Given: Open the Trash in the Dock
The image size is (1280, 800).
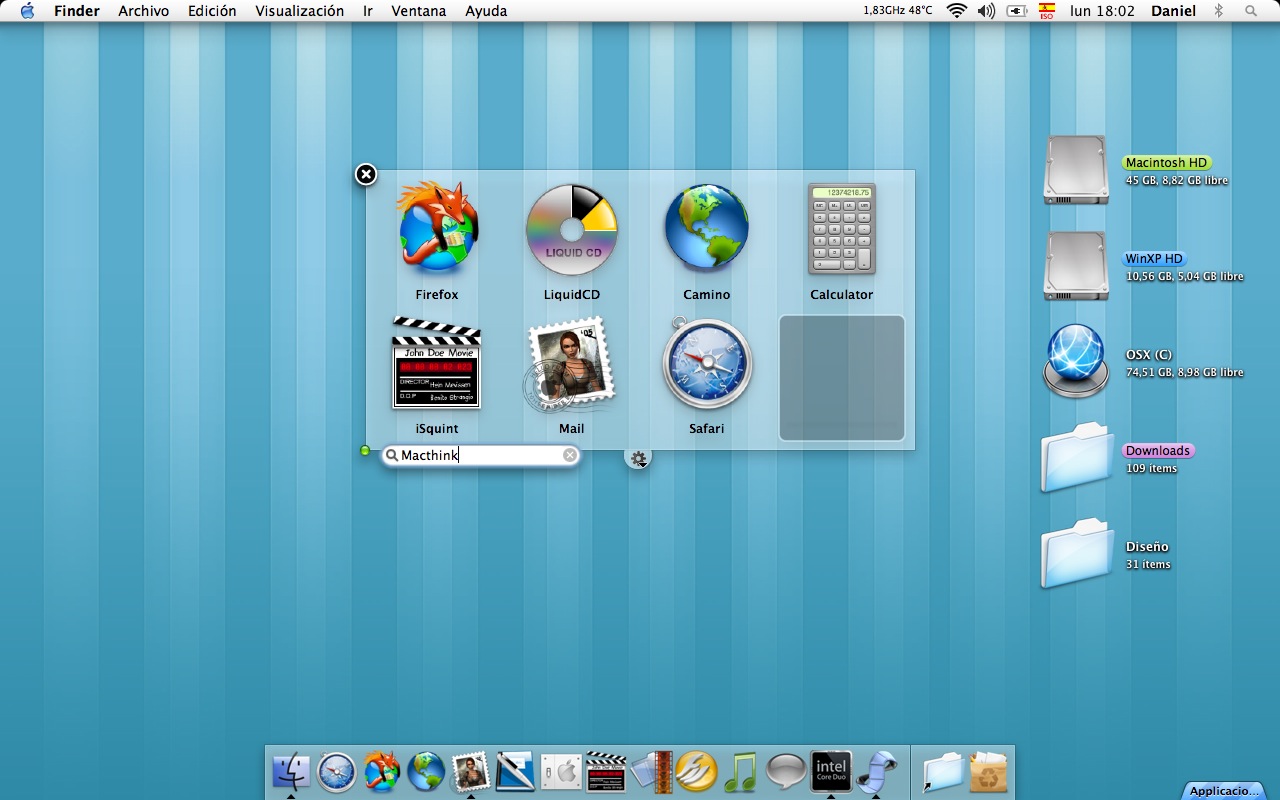Looking at the screenshot, I should (988, 772).
